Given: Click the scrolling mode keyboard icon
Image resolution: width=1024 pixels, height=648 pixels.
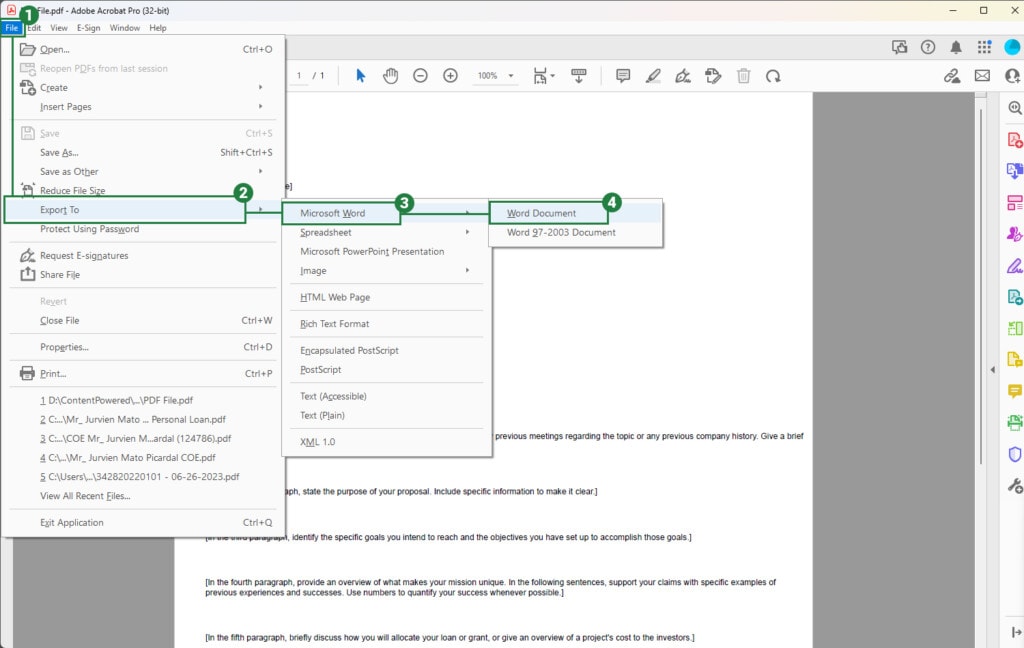Looking at the screenshot, I should [579, 76].
